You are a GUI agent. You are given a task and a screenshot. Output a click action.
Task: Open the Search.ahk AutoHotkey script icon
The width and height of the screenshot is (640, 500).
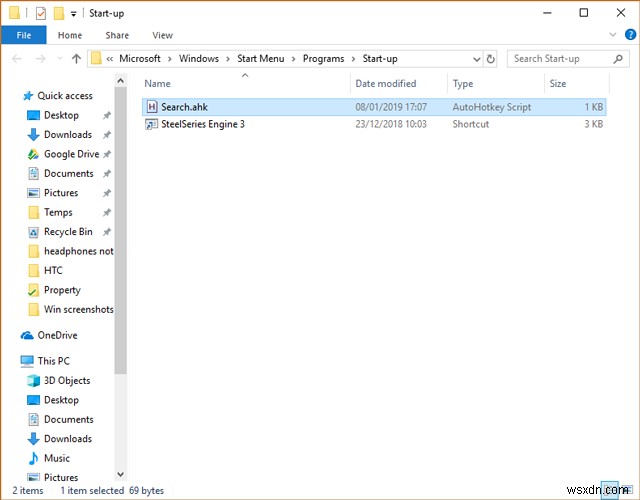coord(152,107)
